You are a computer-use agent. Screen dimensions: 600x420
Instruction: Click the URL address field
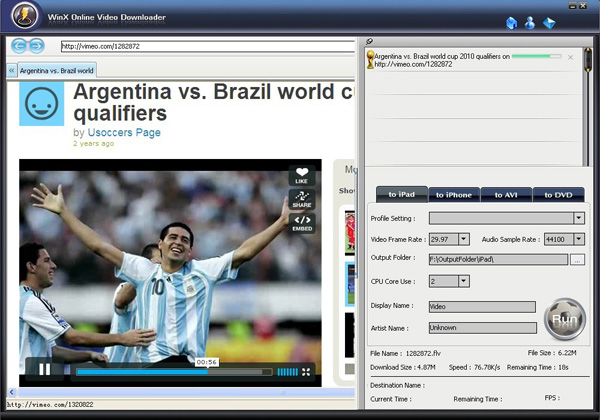pos(208,46)
